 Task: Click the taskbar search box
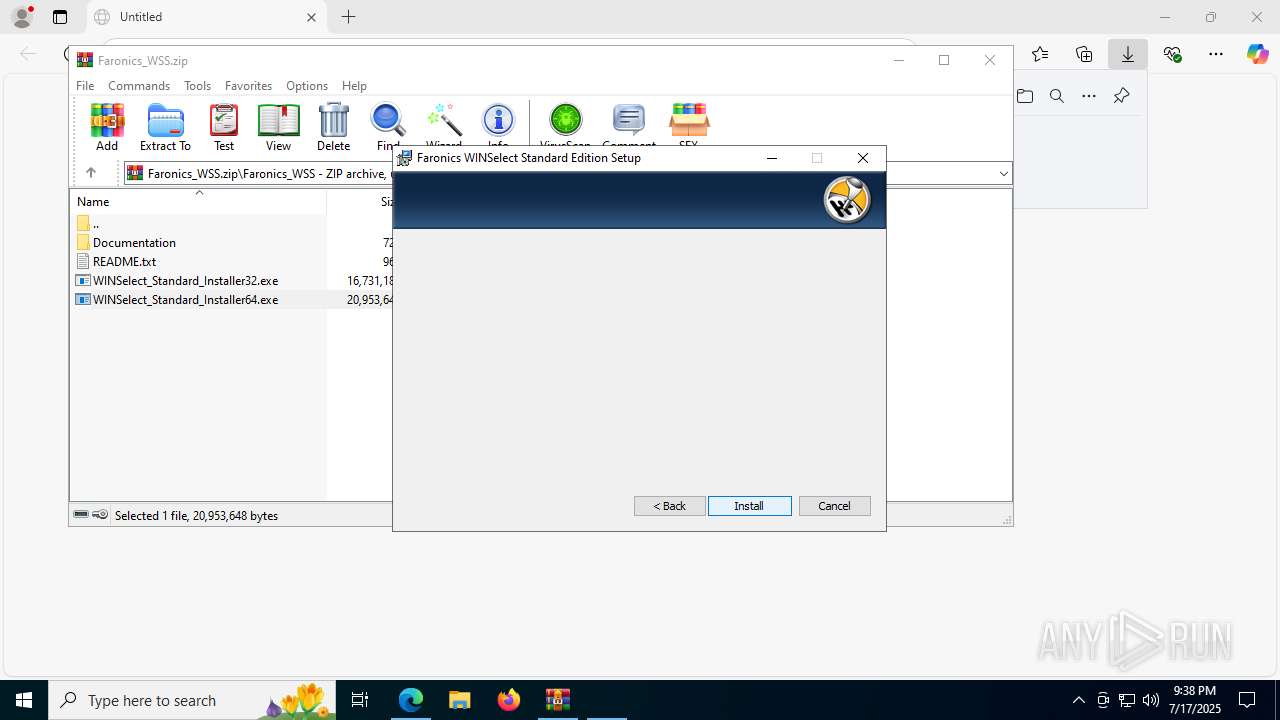(x=193, y=700)
